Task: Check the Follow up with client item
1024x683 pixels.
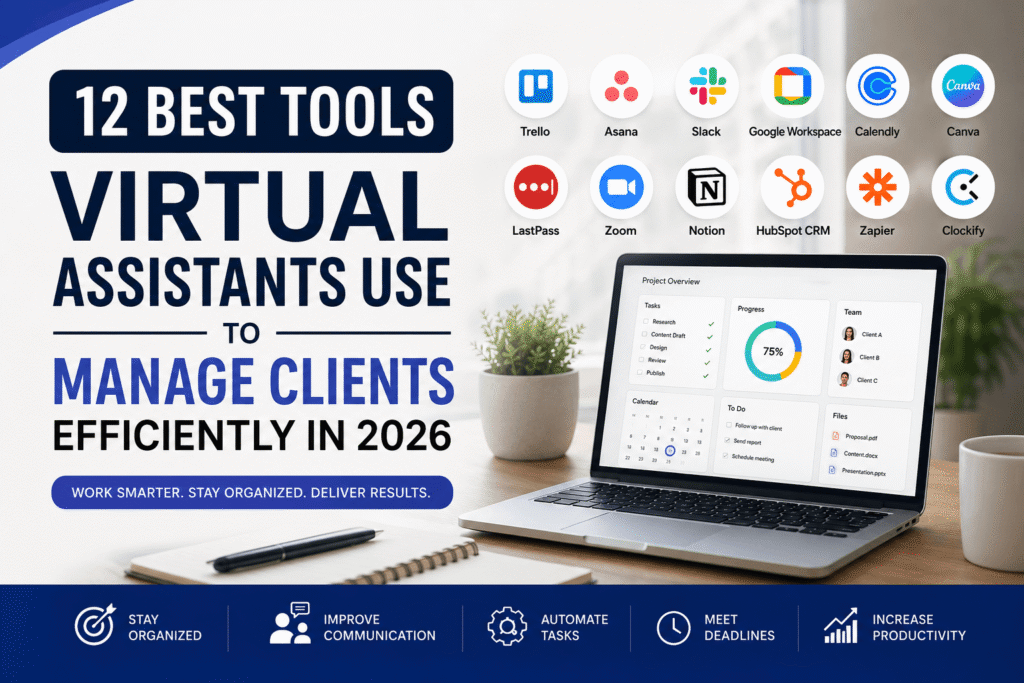Action: (729, 424)
